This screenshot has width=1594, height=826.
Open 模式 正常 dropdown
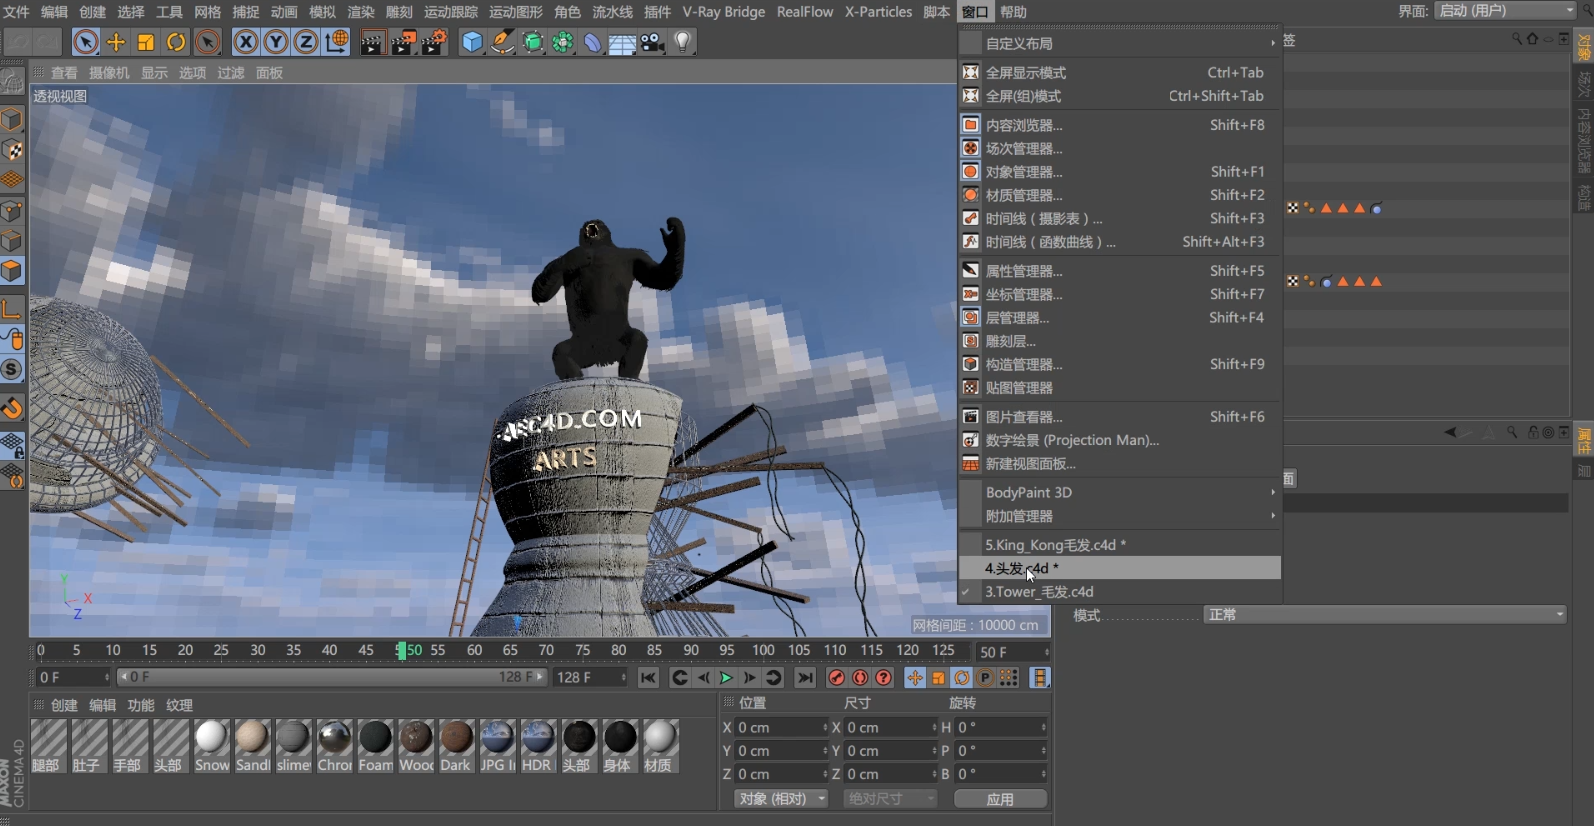click(1385, 615)
